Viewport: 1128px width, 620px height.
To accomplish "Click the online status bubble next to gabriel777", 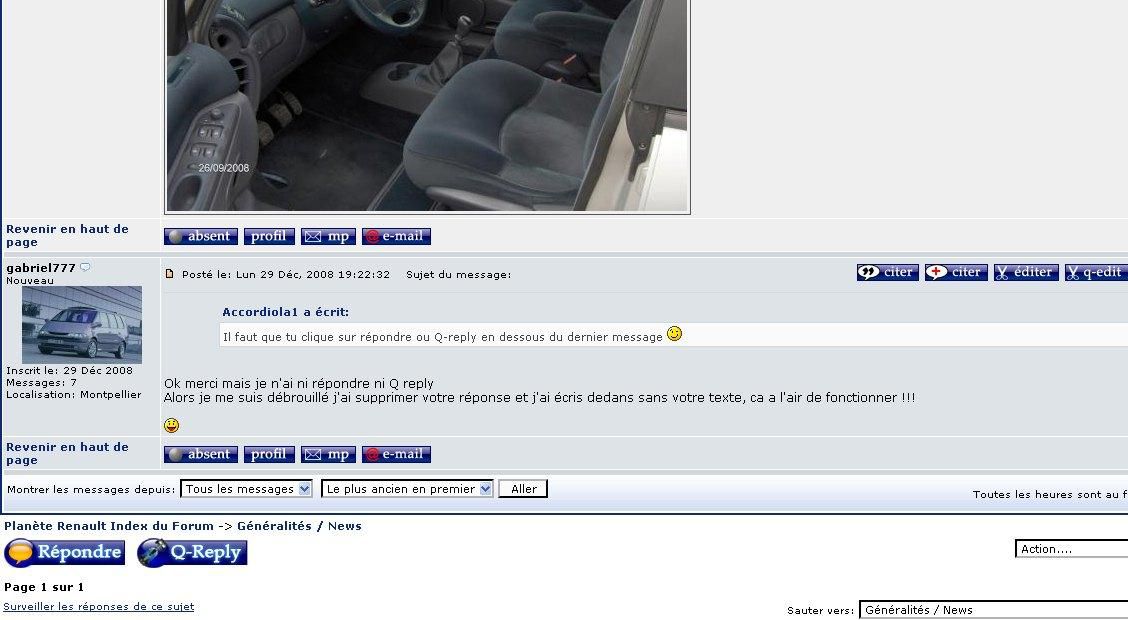I will [x=85, y=267].
